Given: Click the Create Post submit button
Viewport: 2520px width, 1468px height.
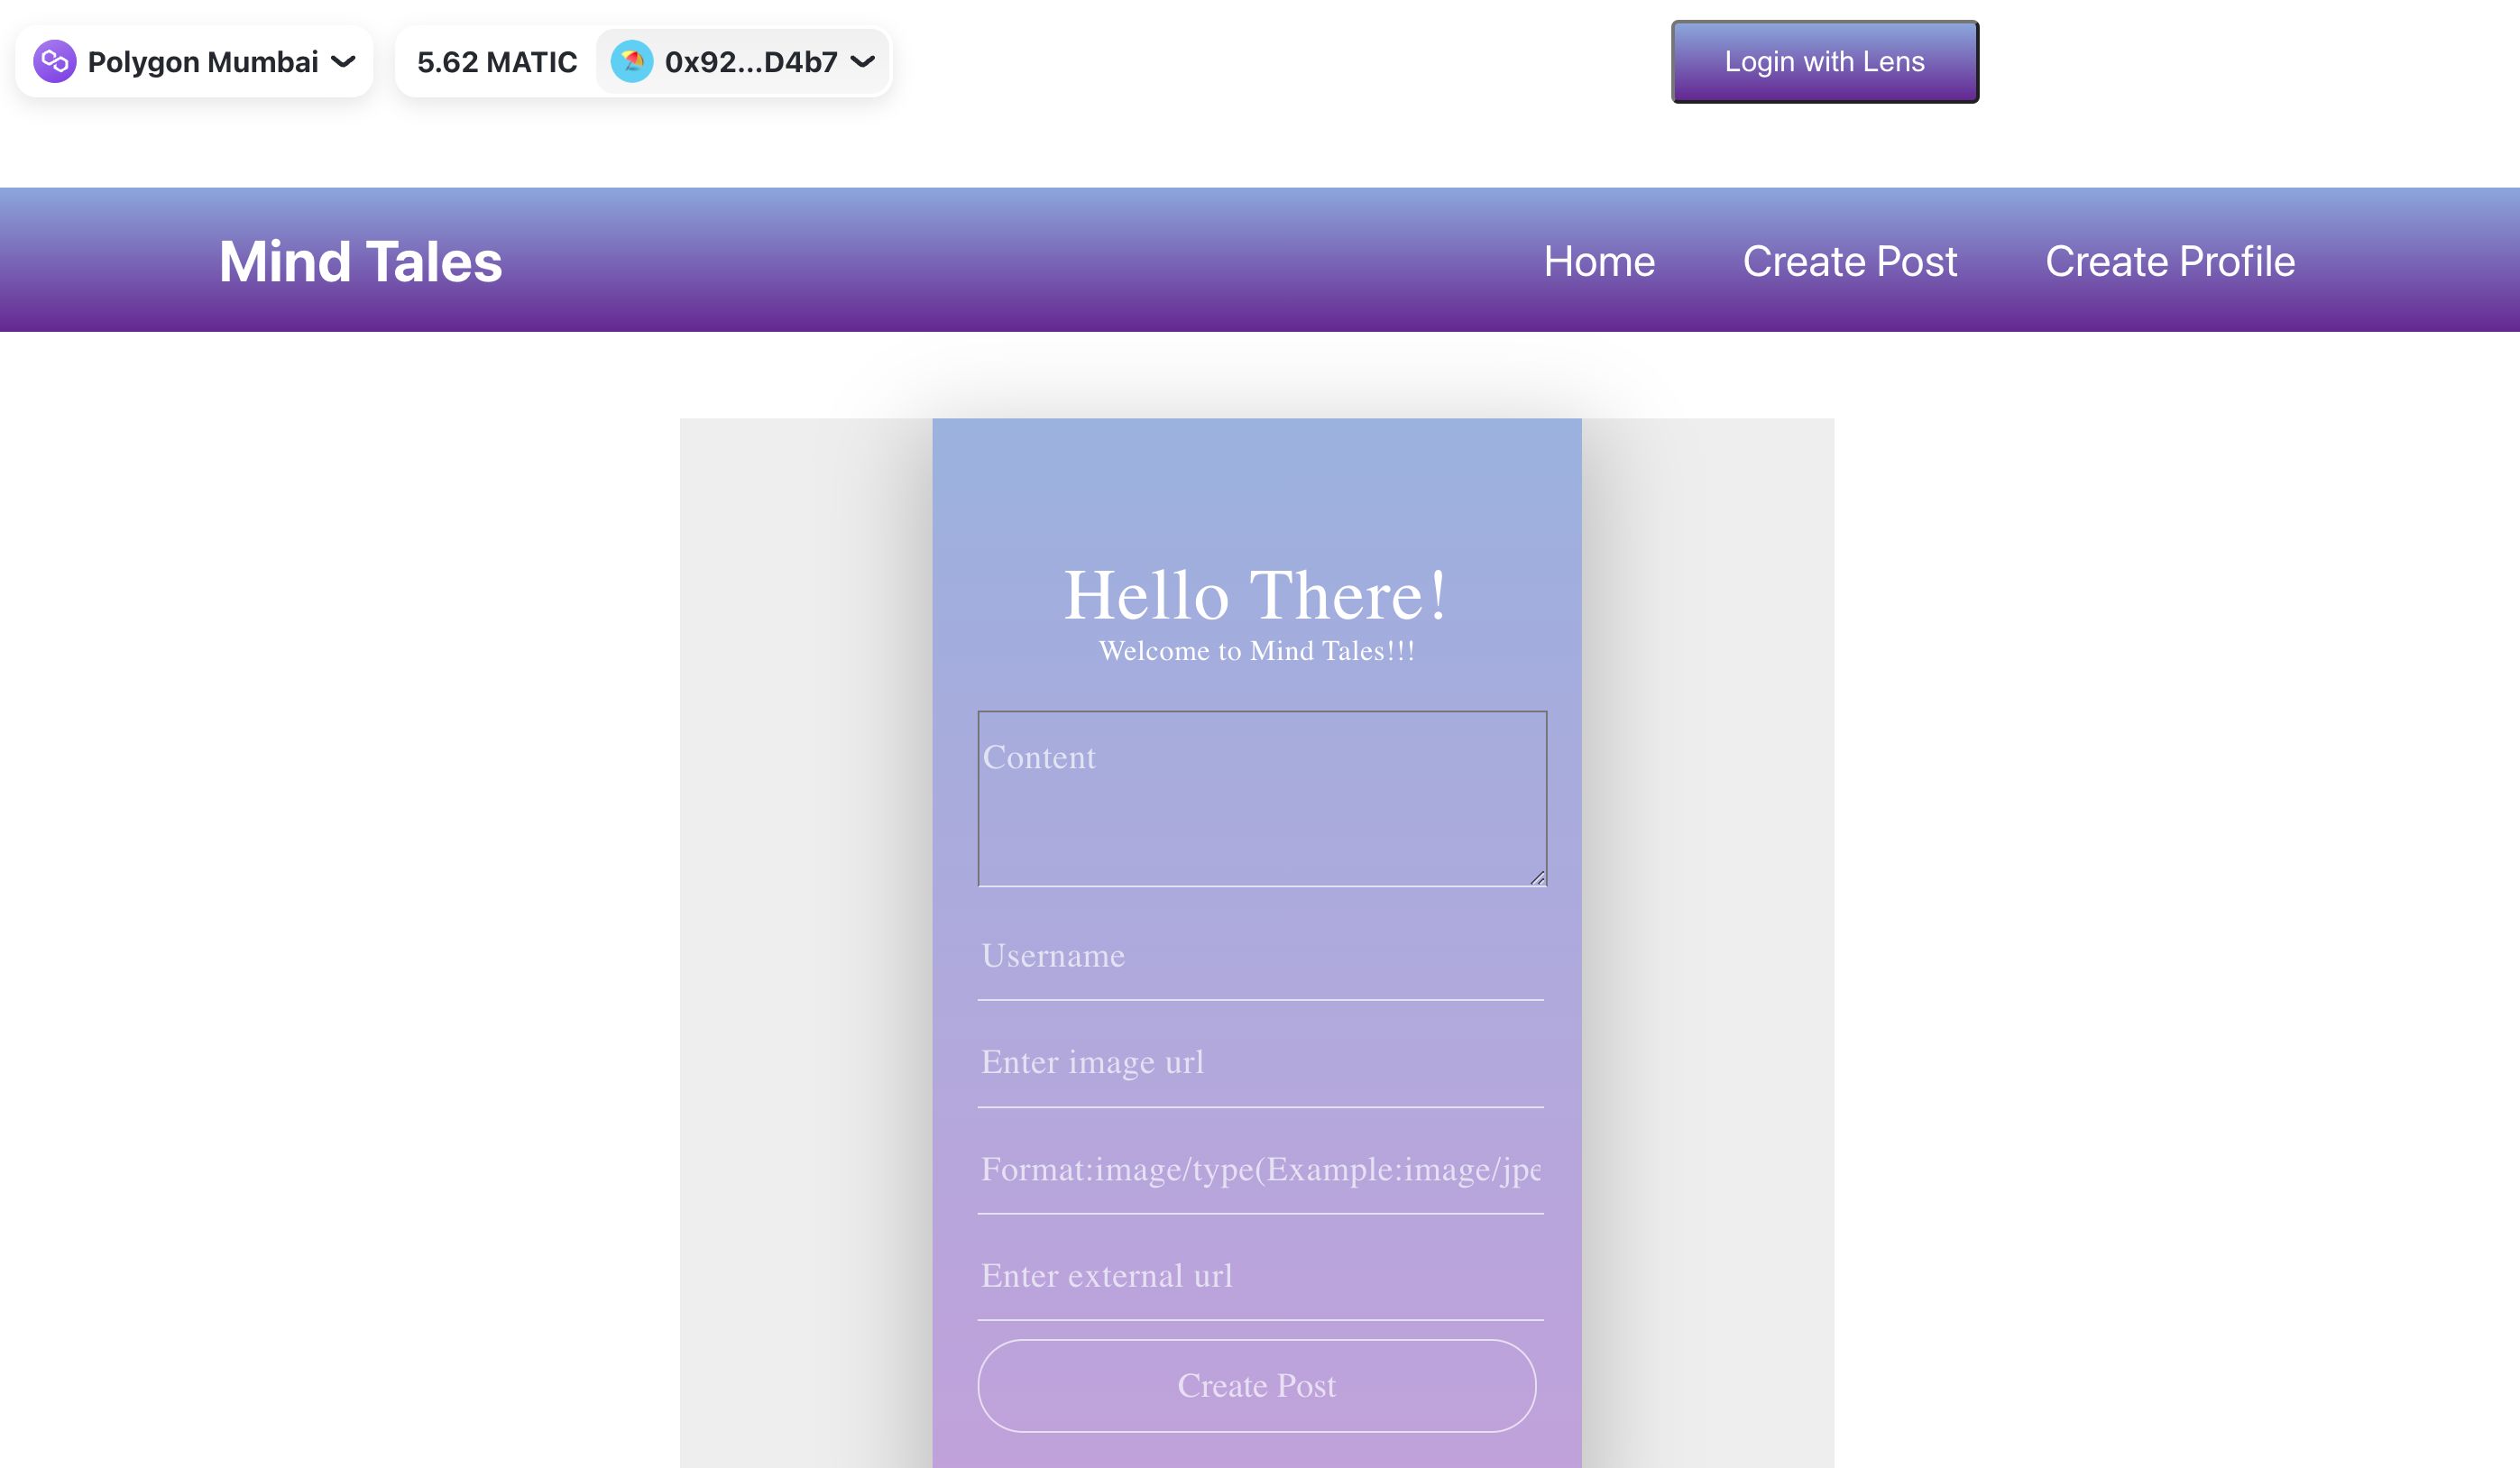Looking at the screenshot, I should coord(1258,1386).
